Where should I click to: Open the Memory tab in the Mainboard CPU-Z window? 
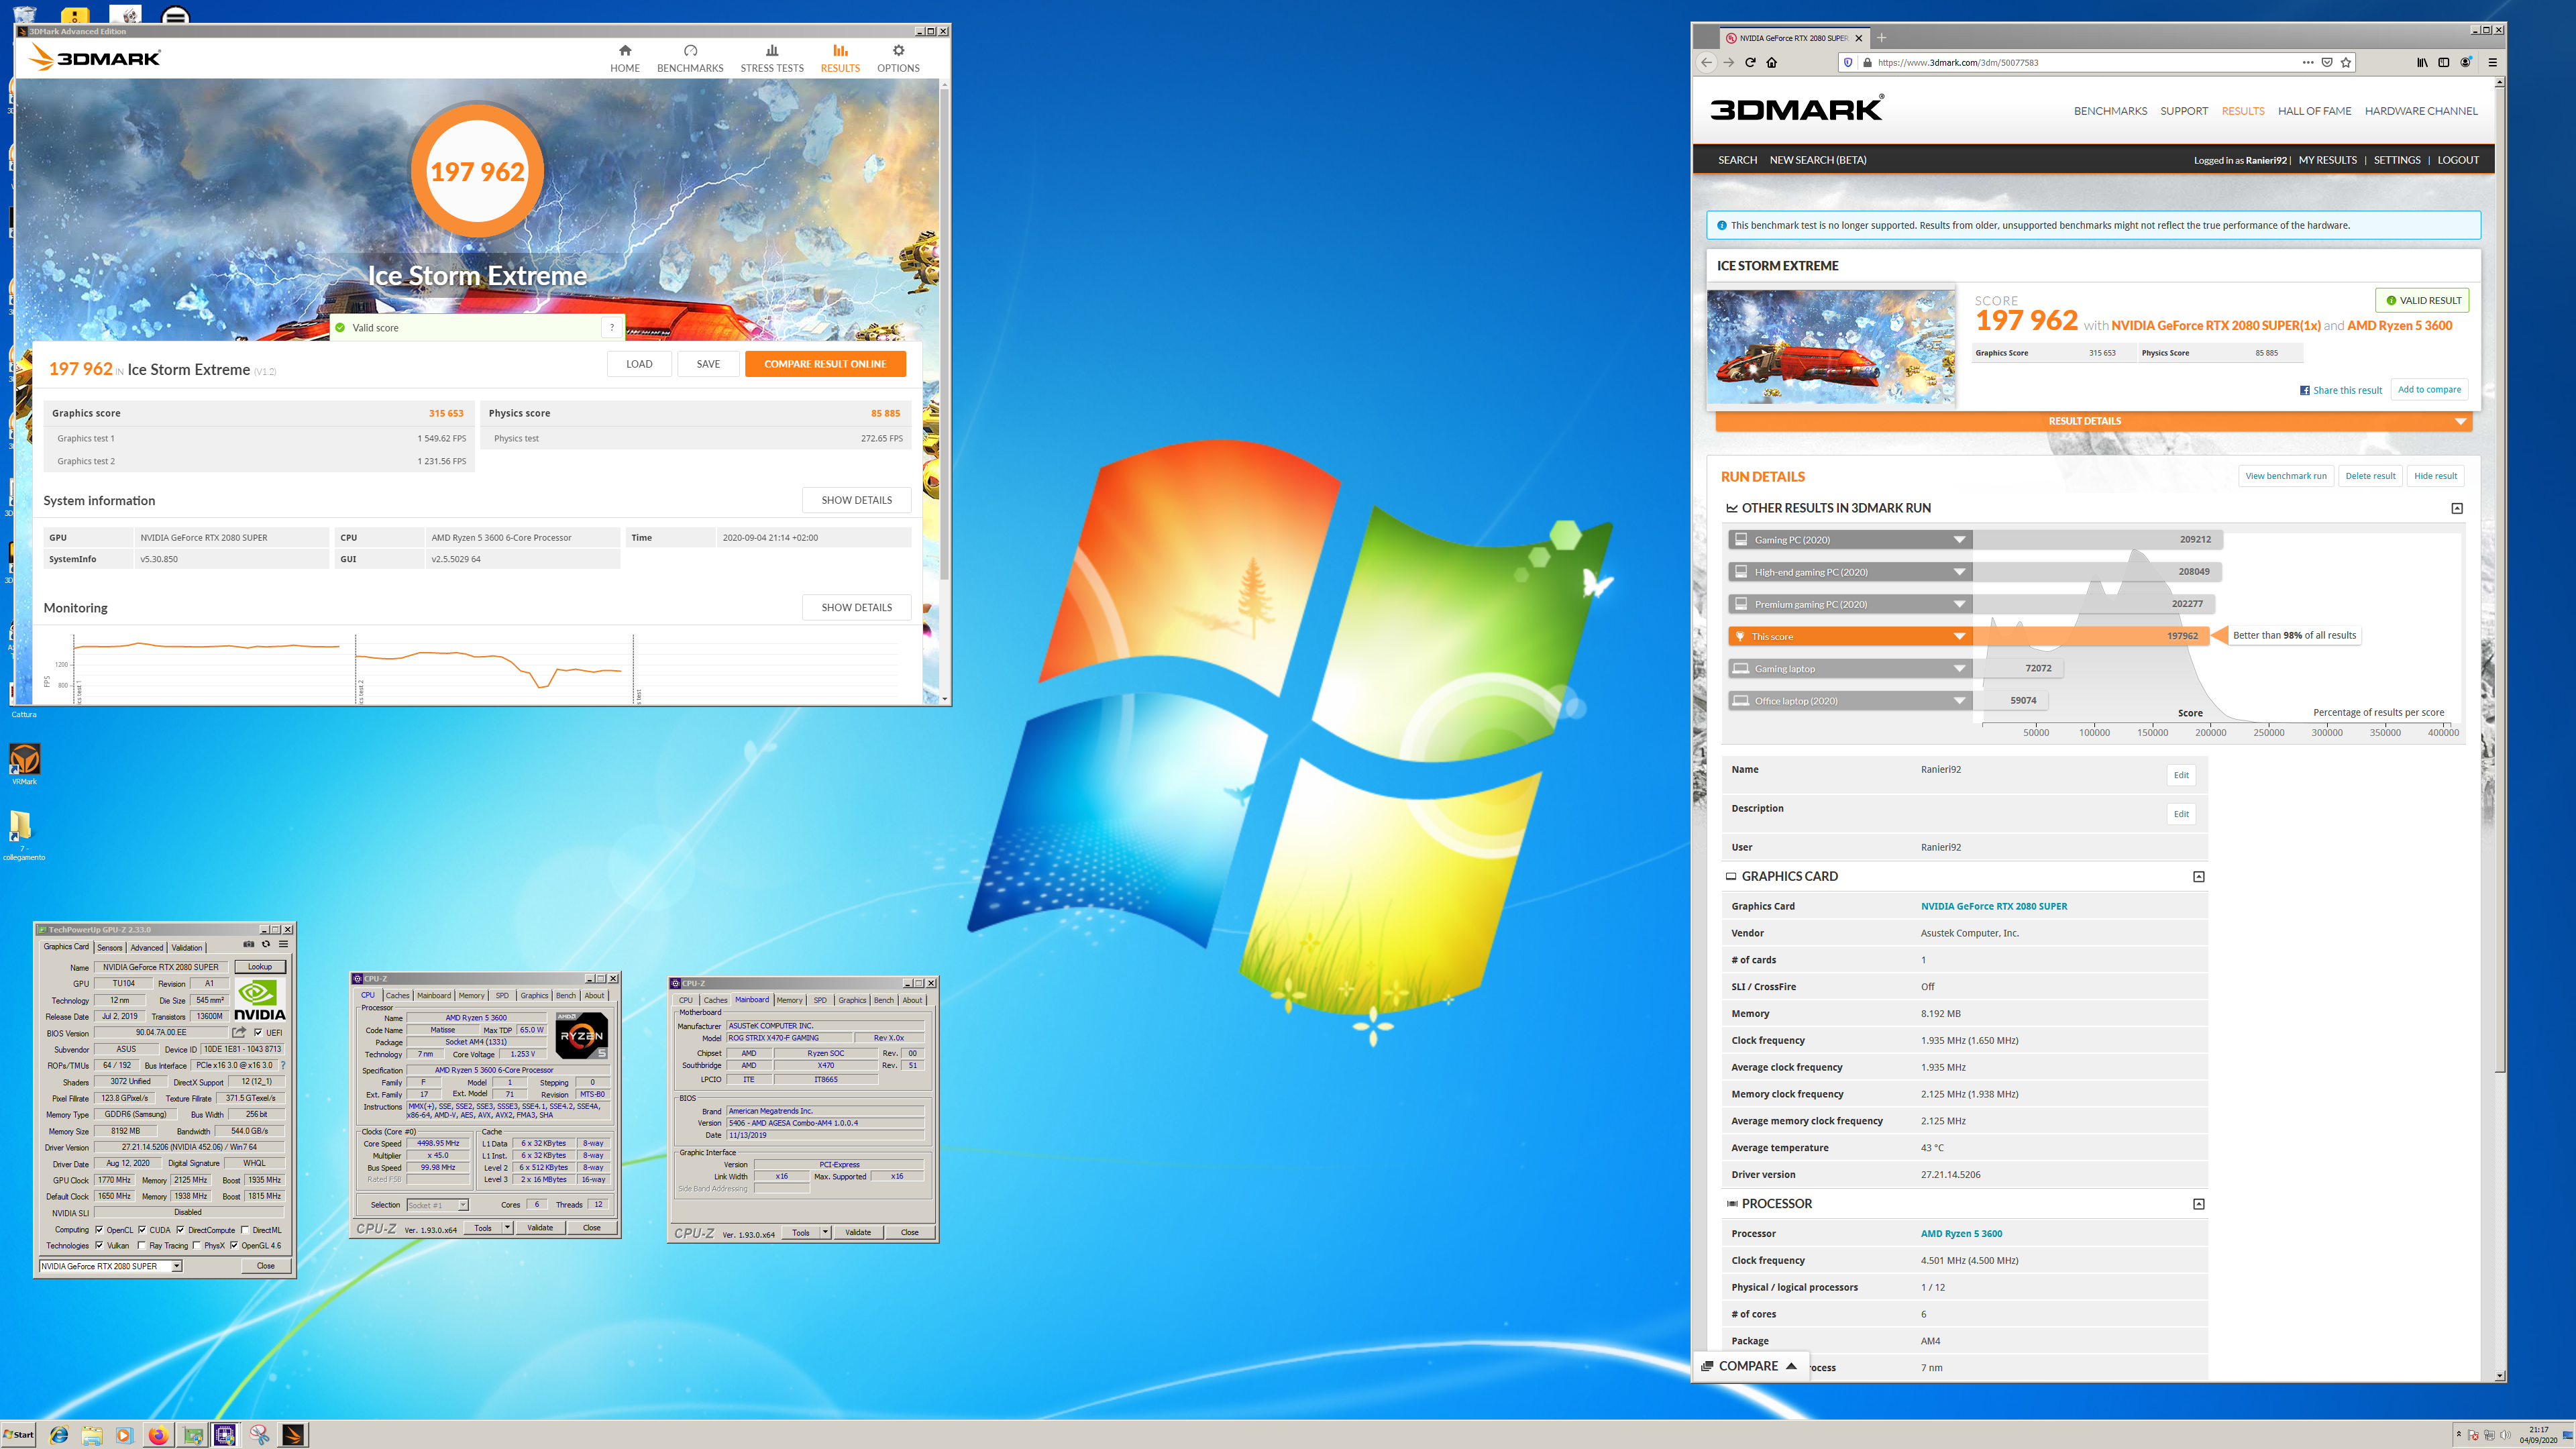click(x=789, y=1000)
